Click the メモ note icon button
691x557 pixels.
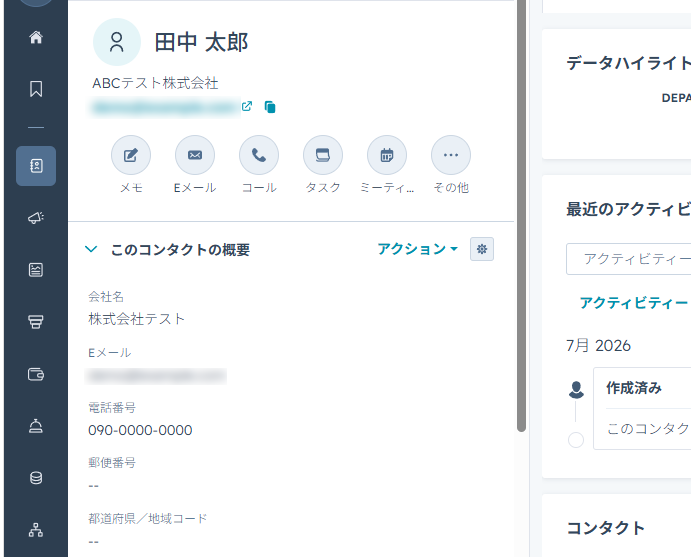[131, 155]
